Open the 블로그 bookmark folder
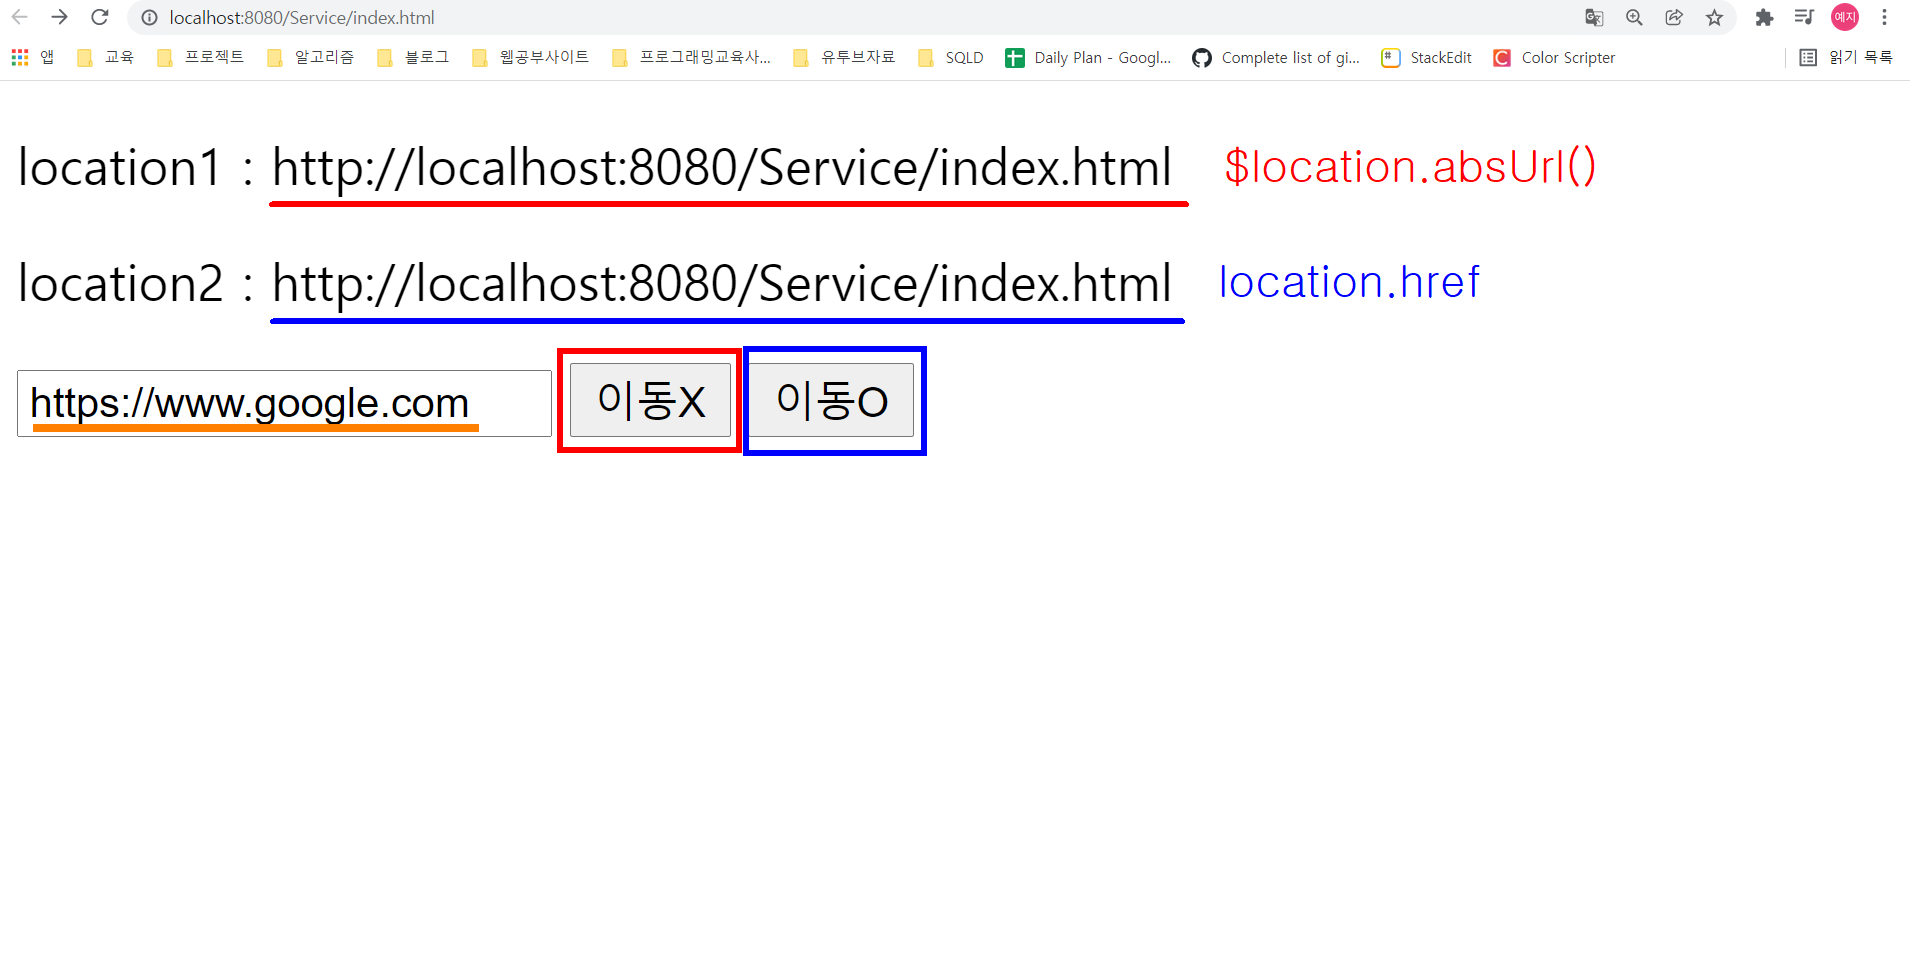 pyautogui.click(x=412, y=58)
